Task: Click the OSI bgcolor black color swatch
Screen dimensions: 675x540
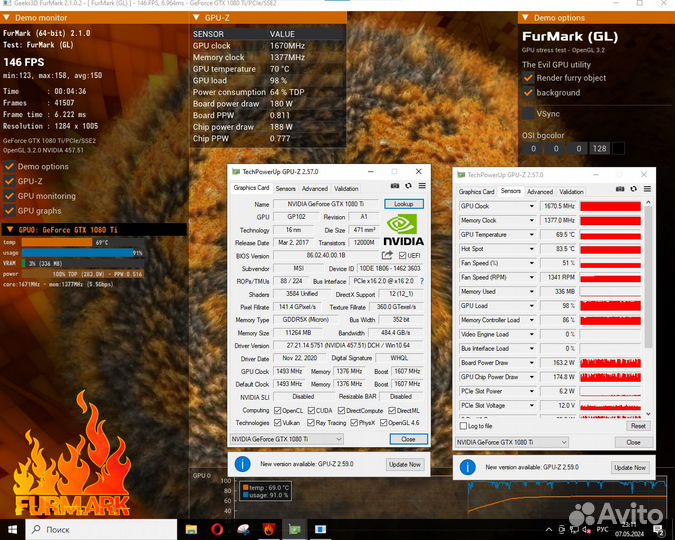Action: [x=619, y=149]
